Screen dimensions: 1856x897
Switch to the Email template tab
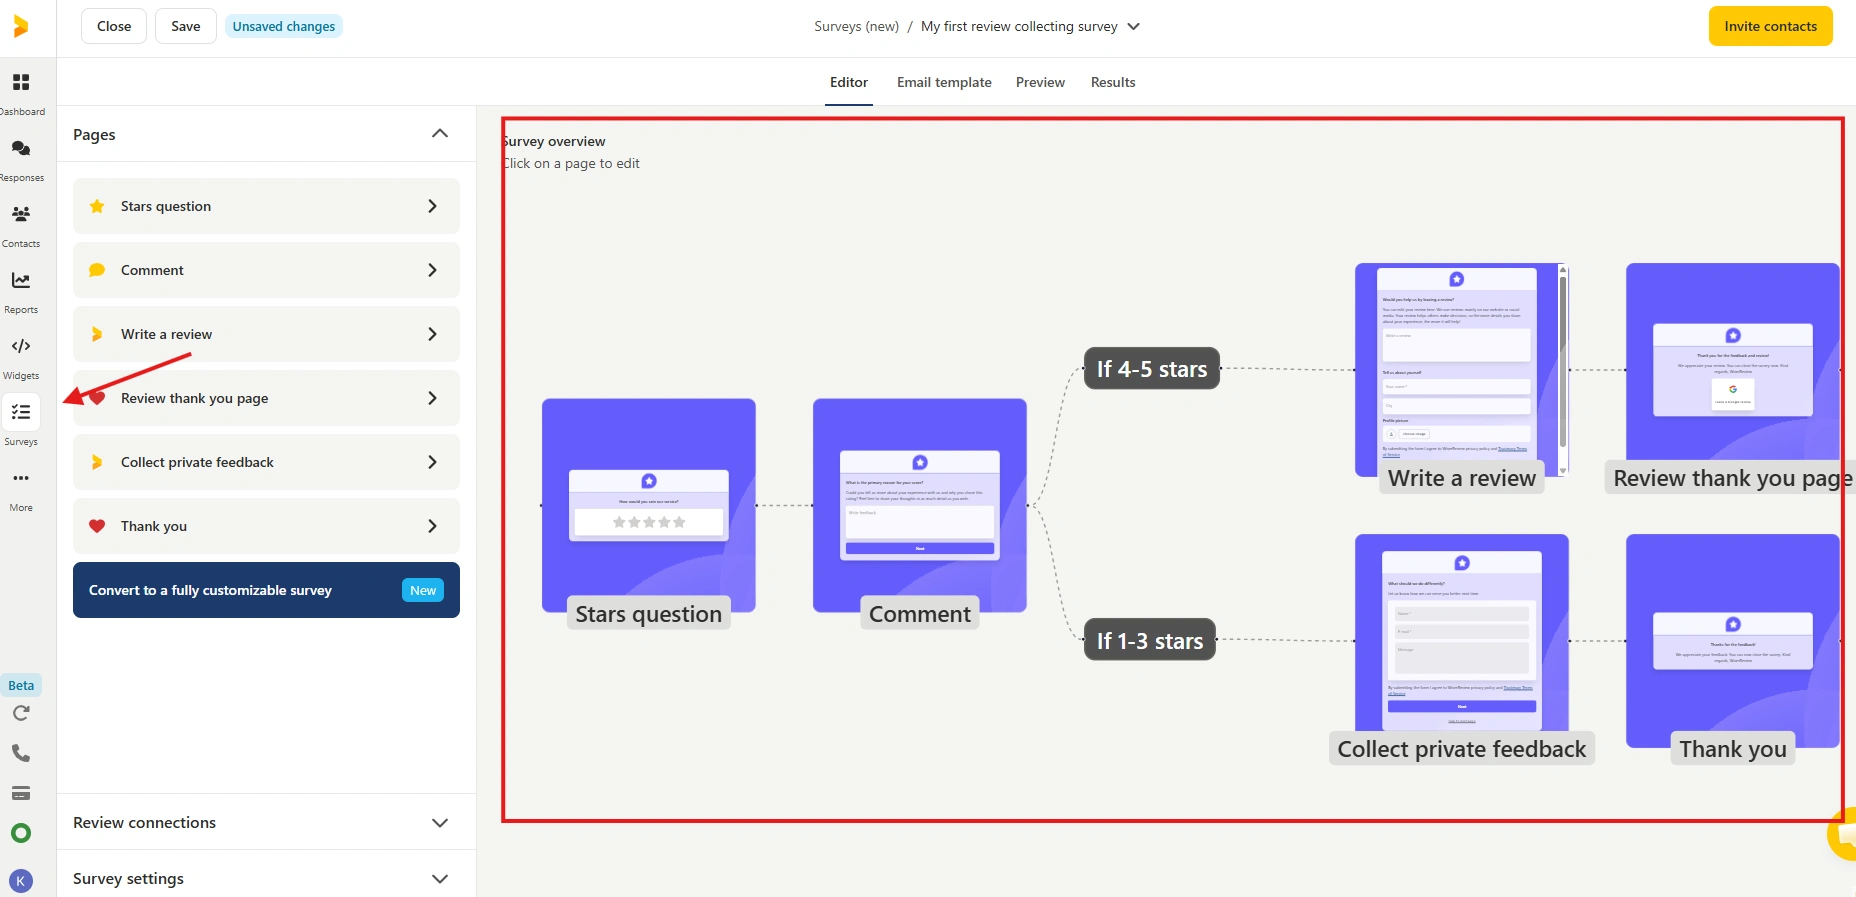(943, 83)
